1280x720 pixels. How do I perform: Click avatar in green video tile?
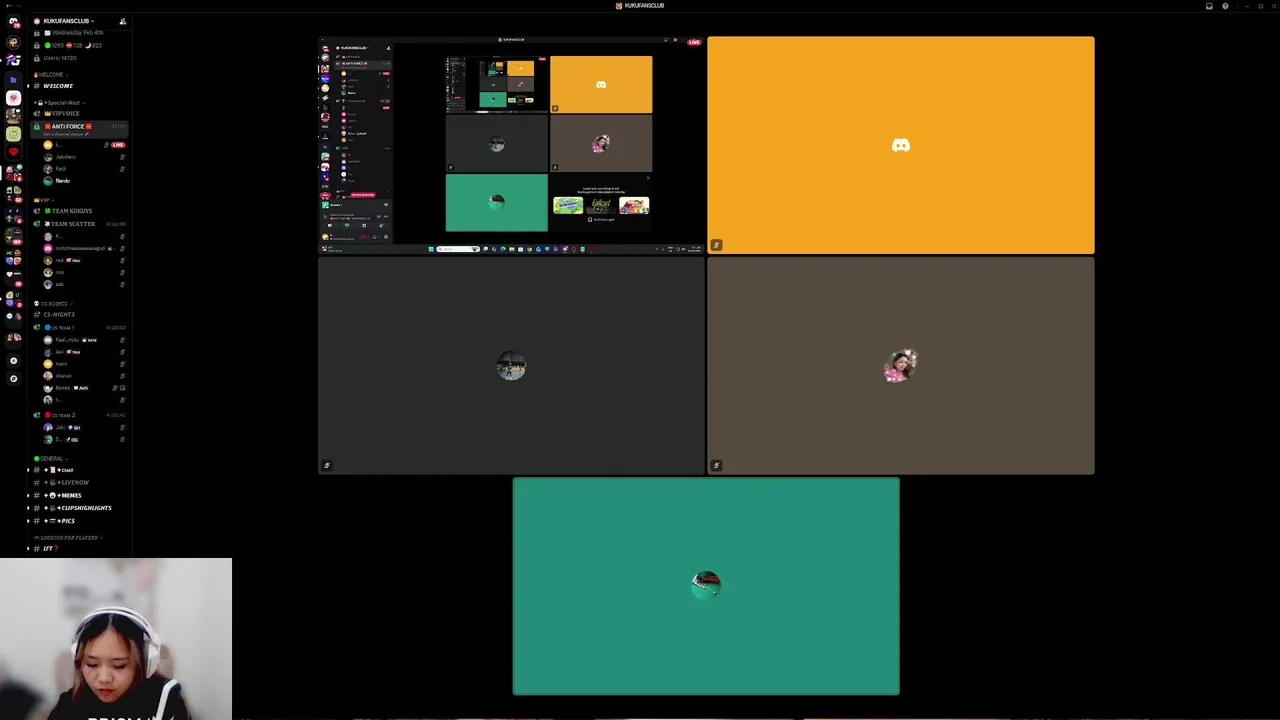[706, 585]
